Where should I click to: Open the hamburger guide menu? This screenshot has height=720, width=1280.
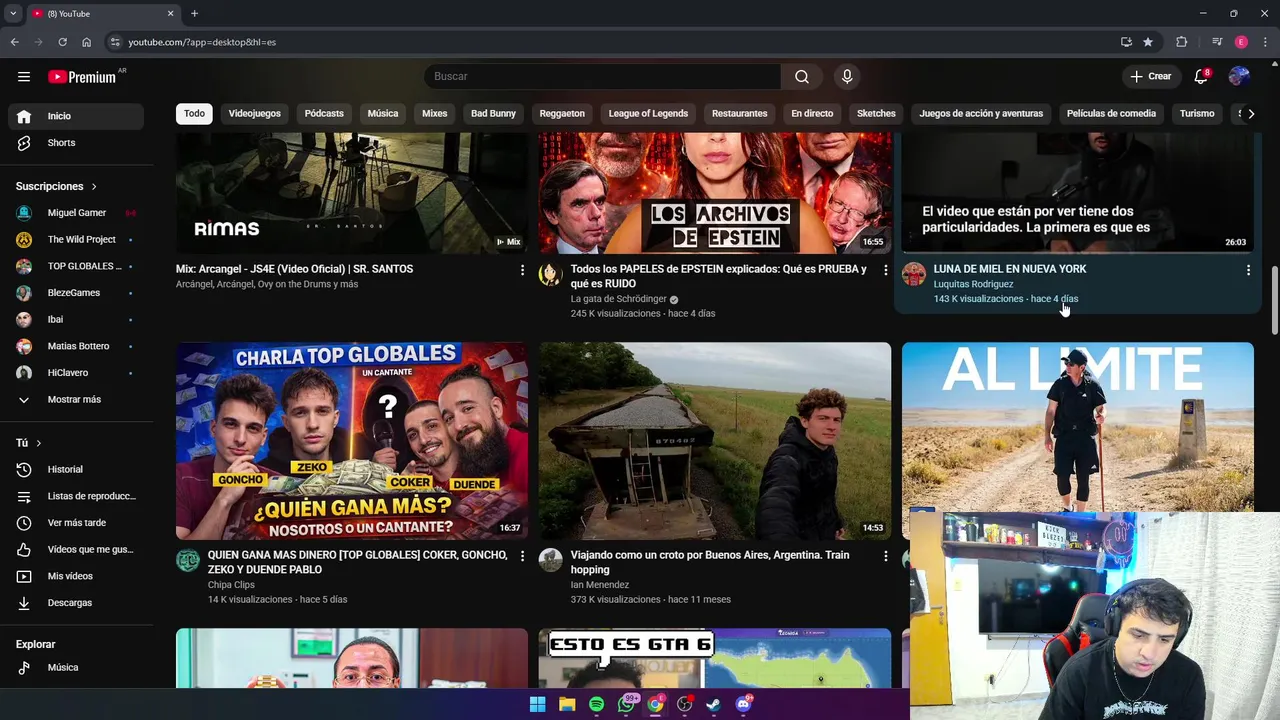point(24,76)
